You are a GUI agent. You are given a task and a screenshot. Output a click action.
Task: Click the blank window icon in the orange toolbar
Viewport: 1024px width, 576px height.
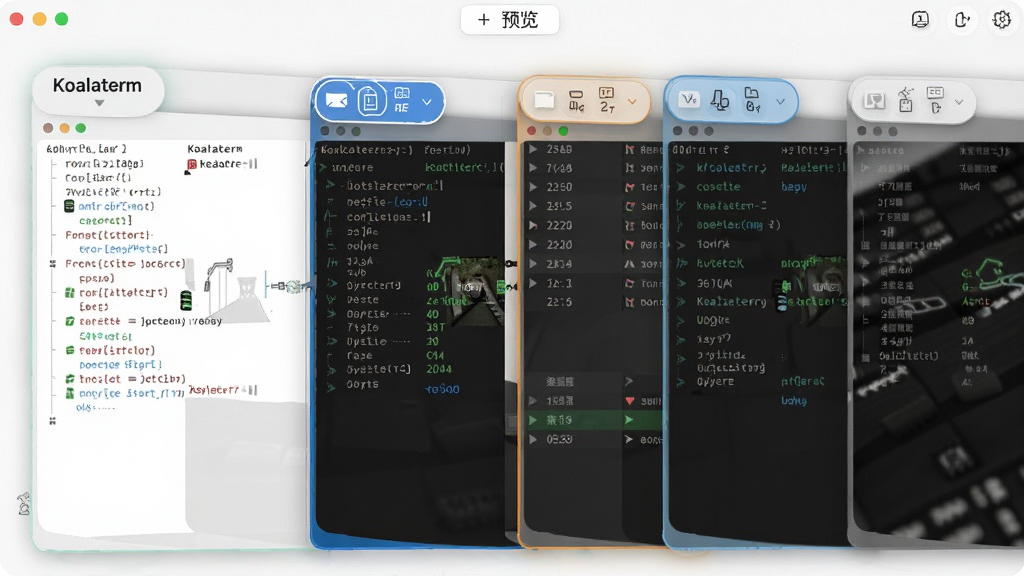[x=544, y=100]
